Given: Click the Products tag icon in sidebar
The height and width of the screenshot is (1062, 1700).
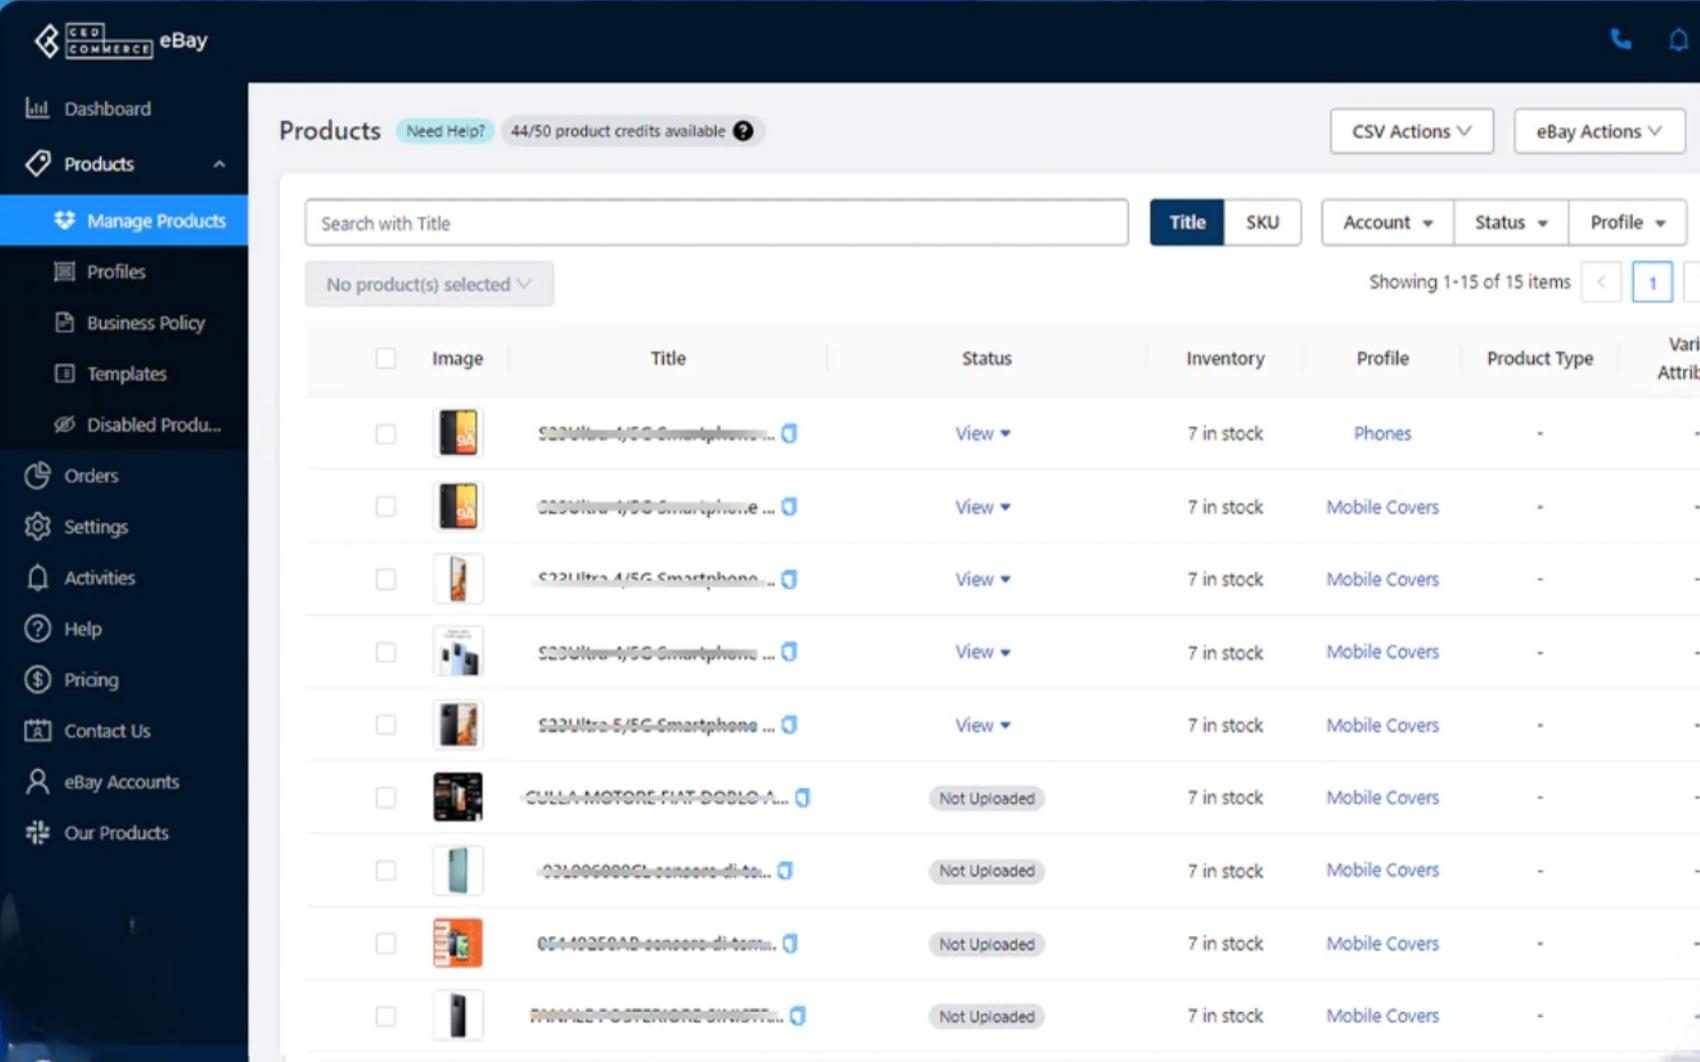Looking at the screenshot, I should tap(38, 163).
